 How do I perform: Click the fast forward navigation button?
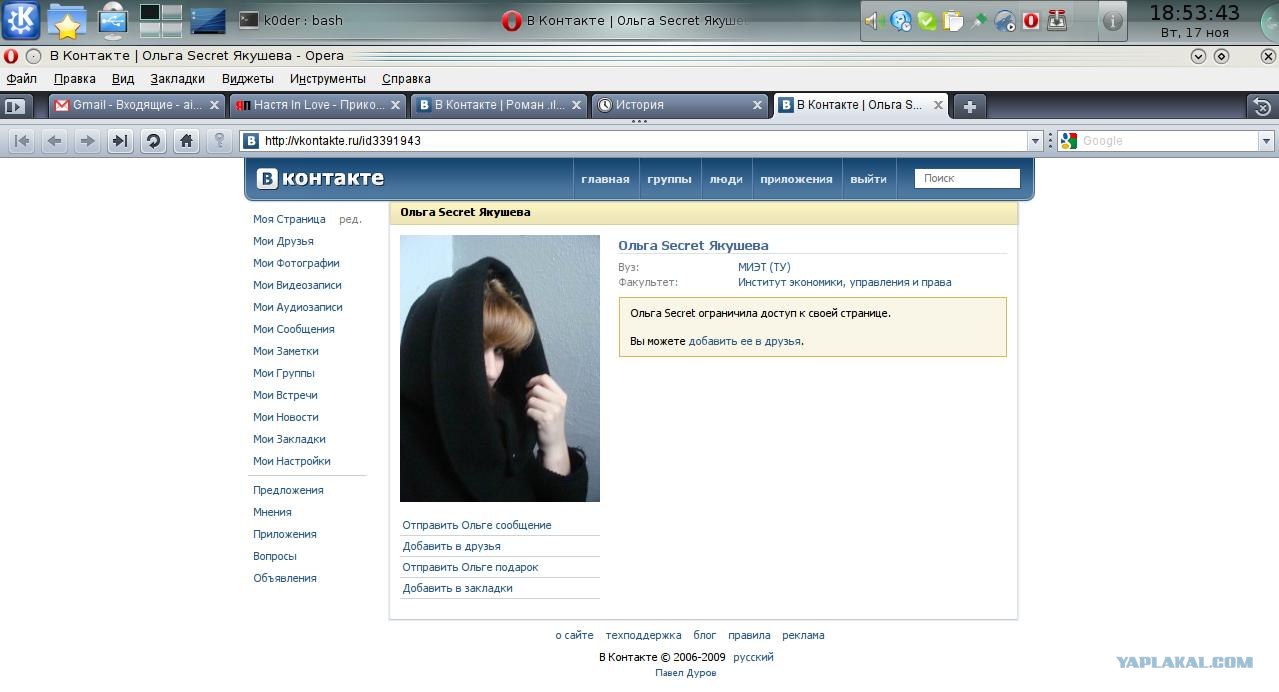[120, 141]
